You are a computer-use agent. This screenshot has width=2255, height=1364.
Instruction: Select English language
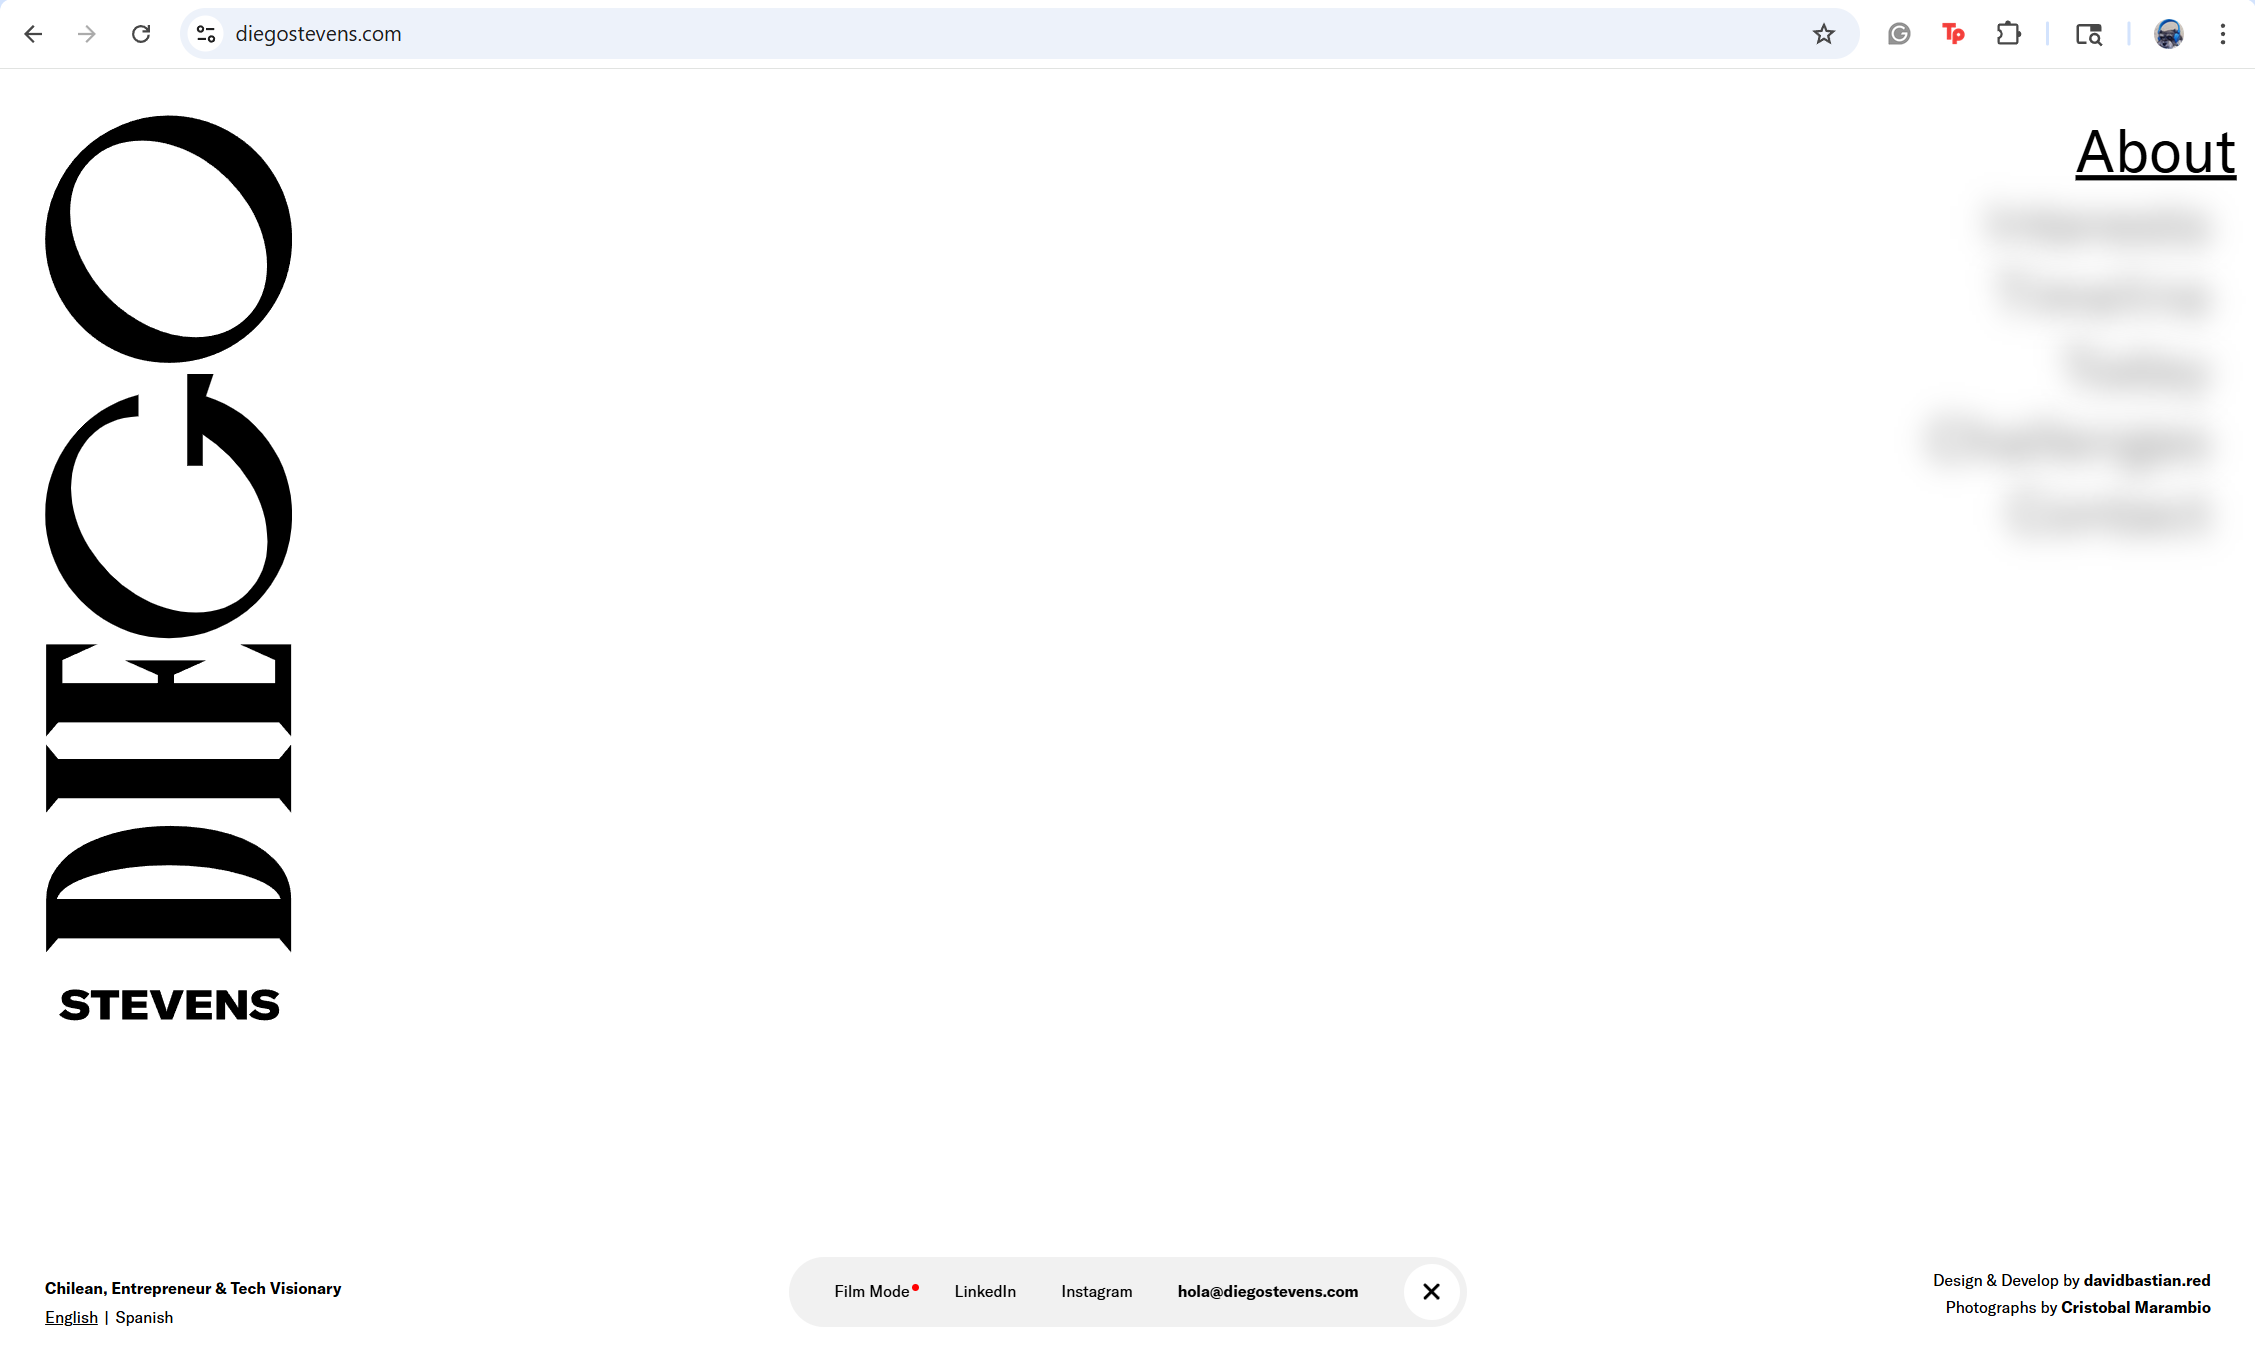[71, 1318]
